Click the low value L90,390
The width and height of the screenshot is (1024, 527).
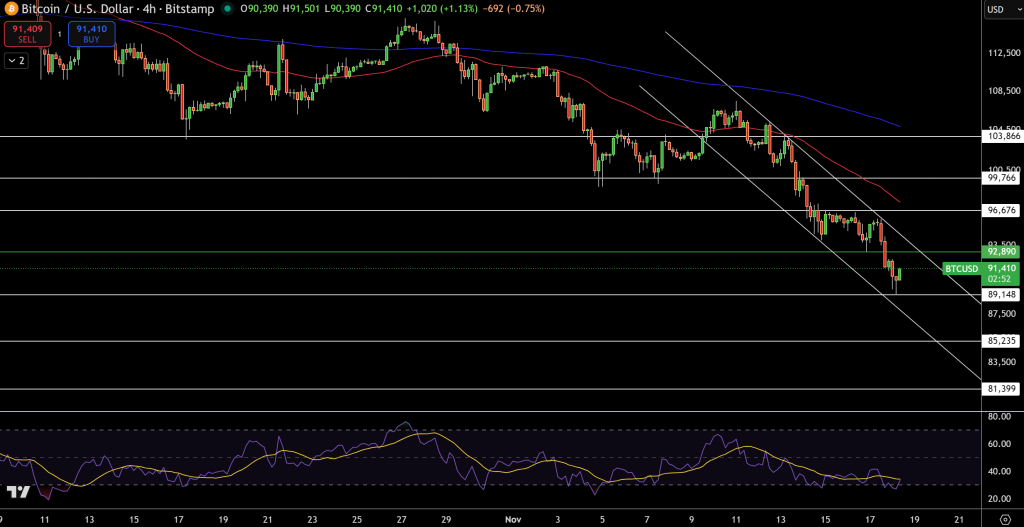click(342, 8)
